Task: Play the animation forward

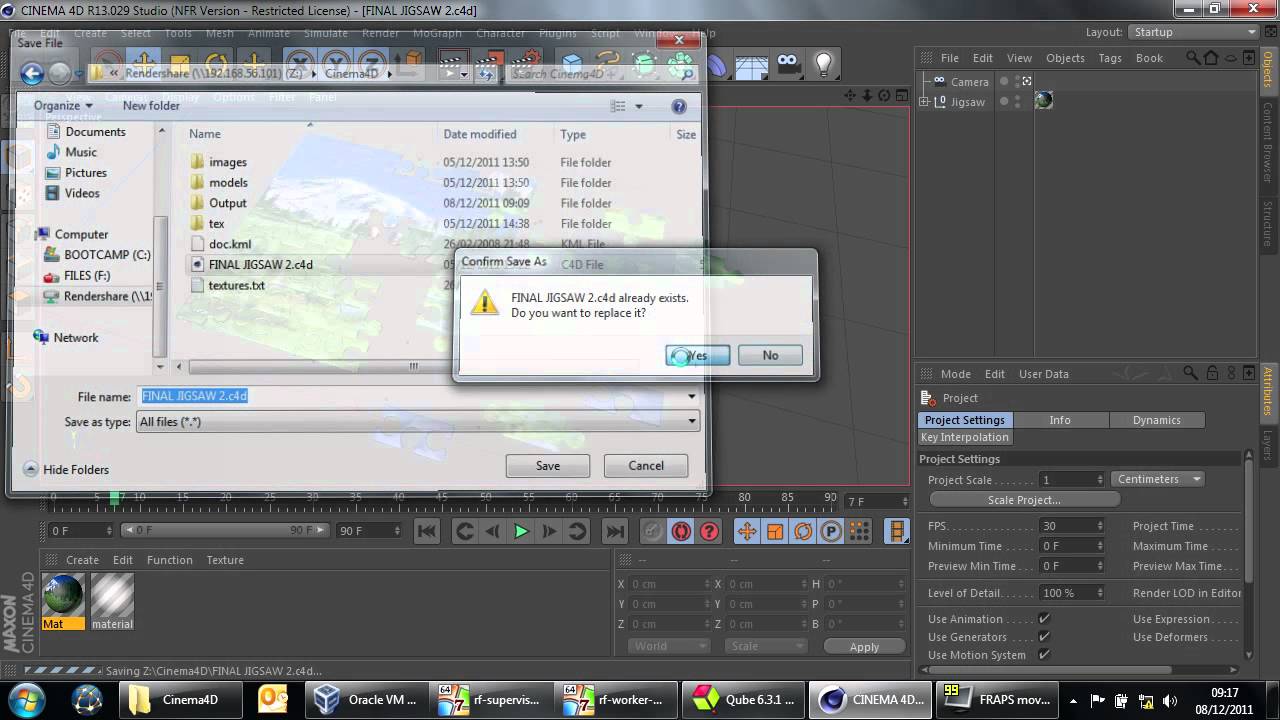Action: [521, 532]
